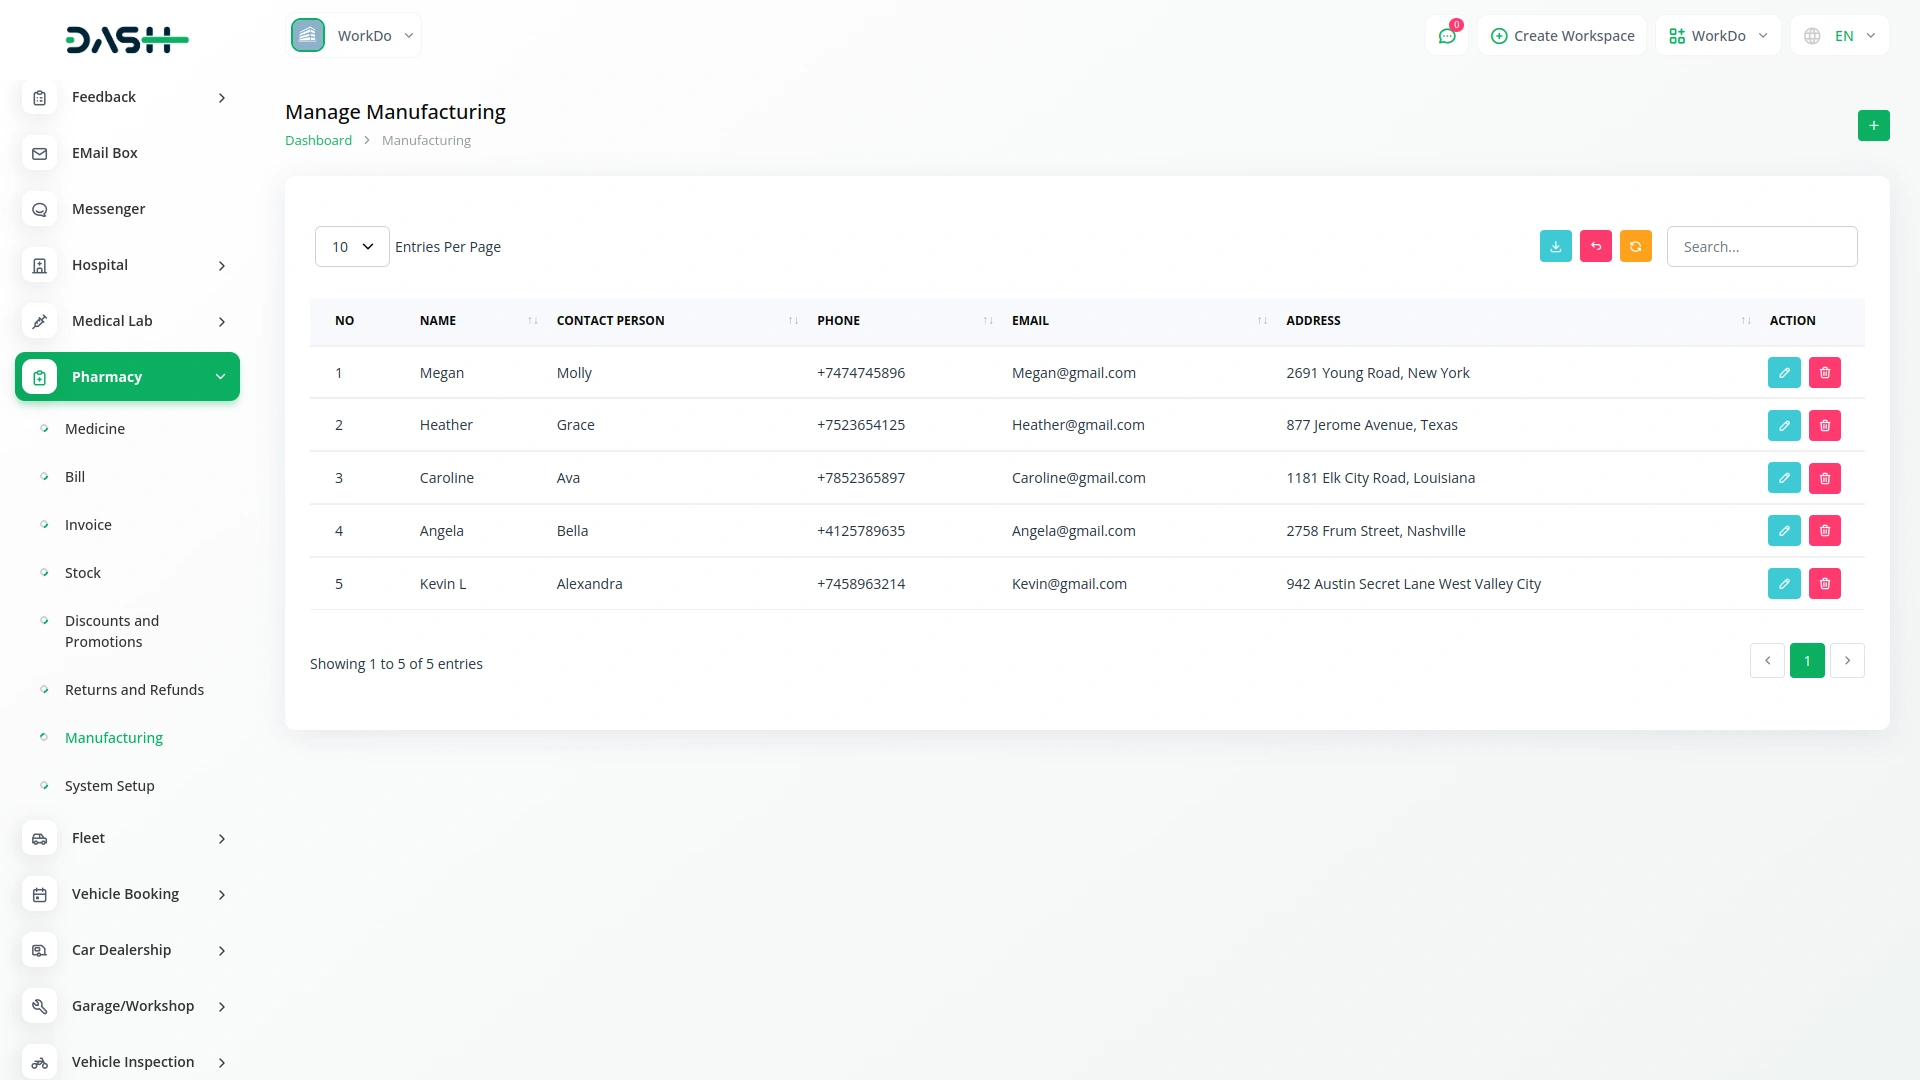The width and height of the screenshot is (1920, 1080).
Task: Click the pink reset arrow icon
Action: point(1595,246)
